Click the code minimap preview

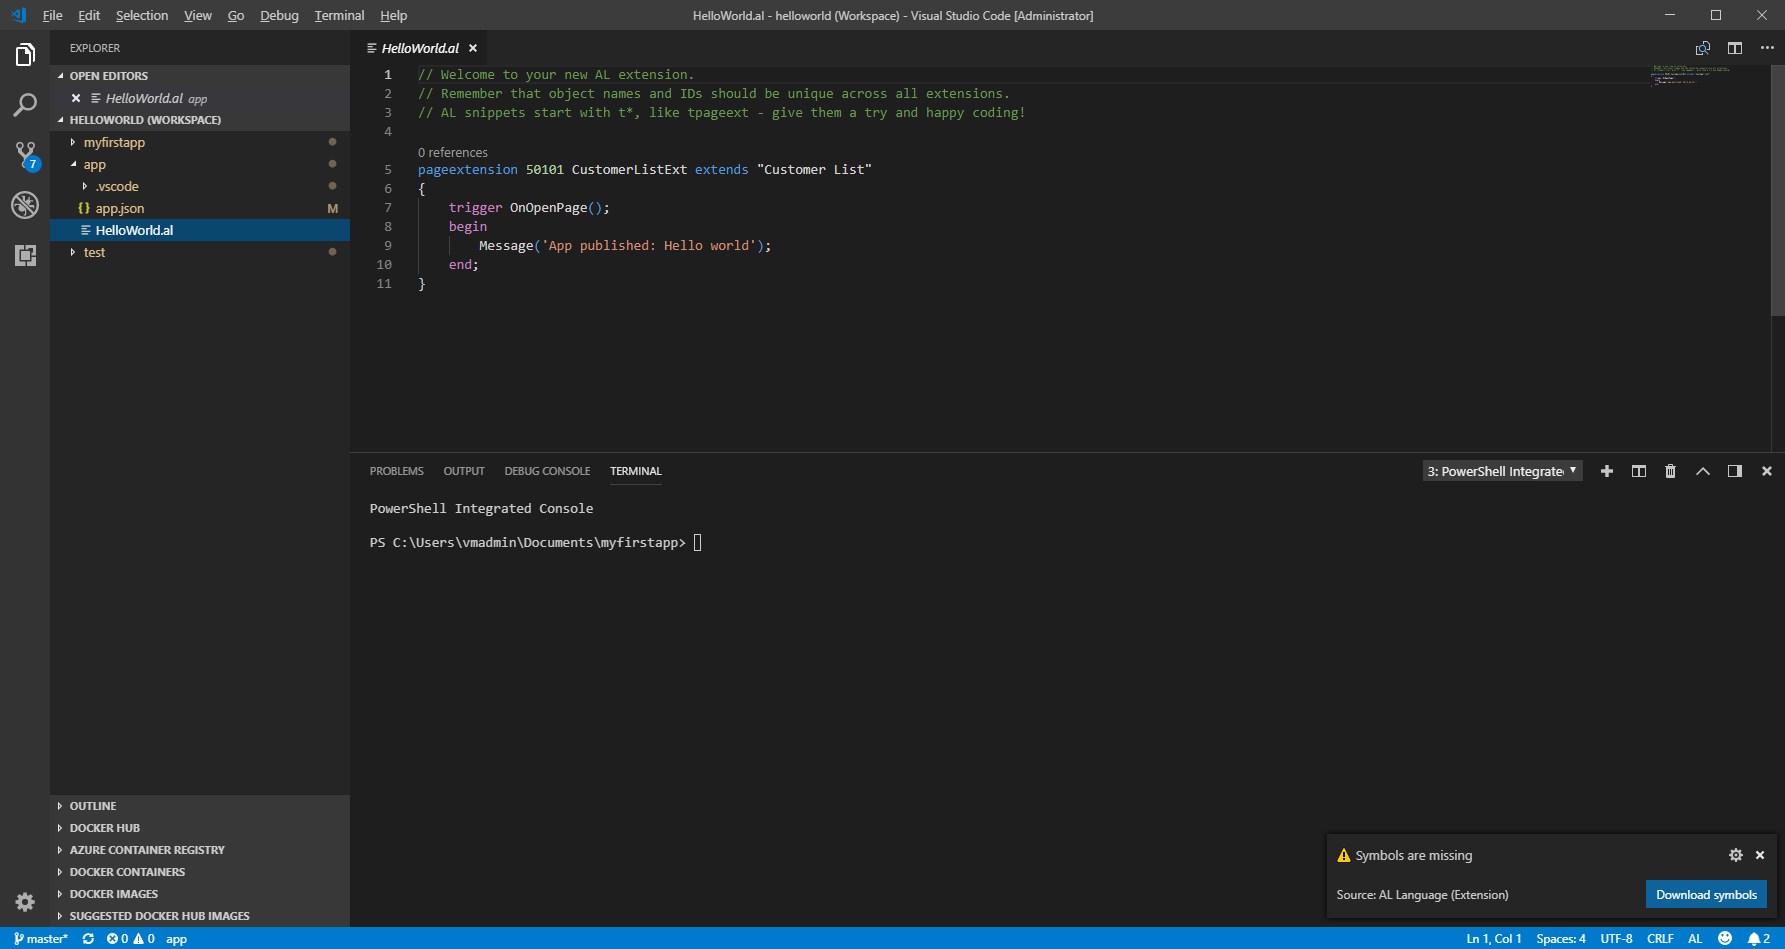click(x=1690, y=75)
